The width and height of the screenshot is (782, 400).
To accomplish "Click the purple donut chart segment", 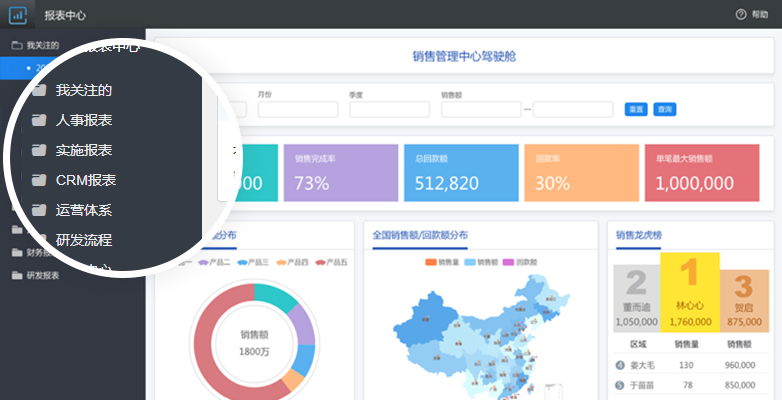I will point(303,324).
